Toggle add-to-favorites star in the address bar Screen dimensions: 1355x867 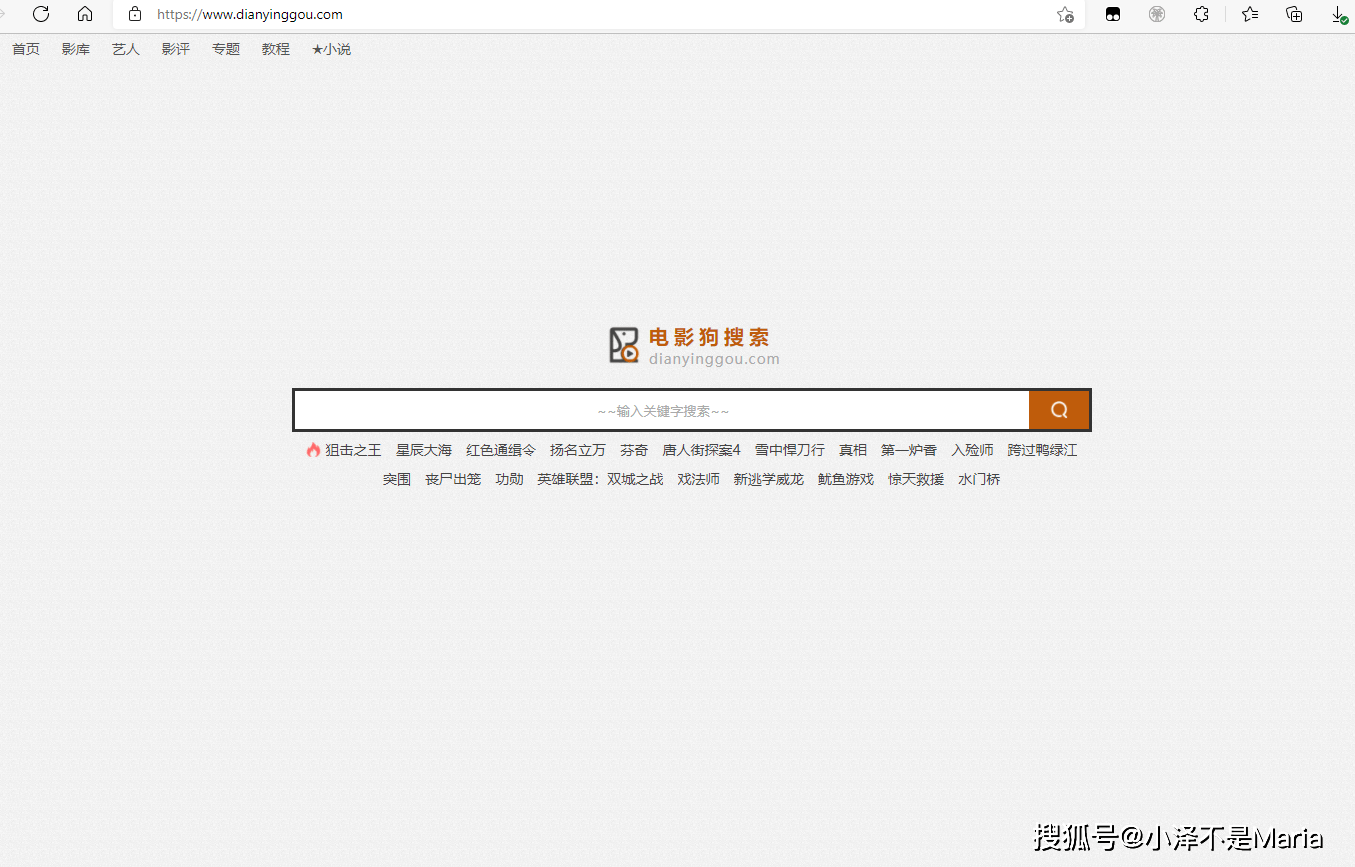point(1066,15)
